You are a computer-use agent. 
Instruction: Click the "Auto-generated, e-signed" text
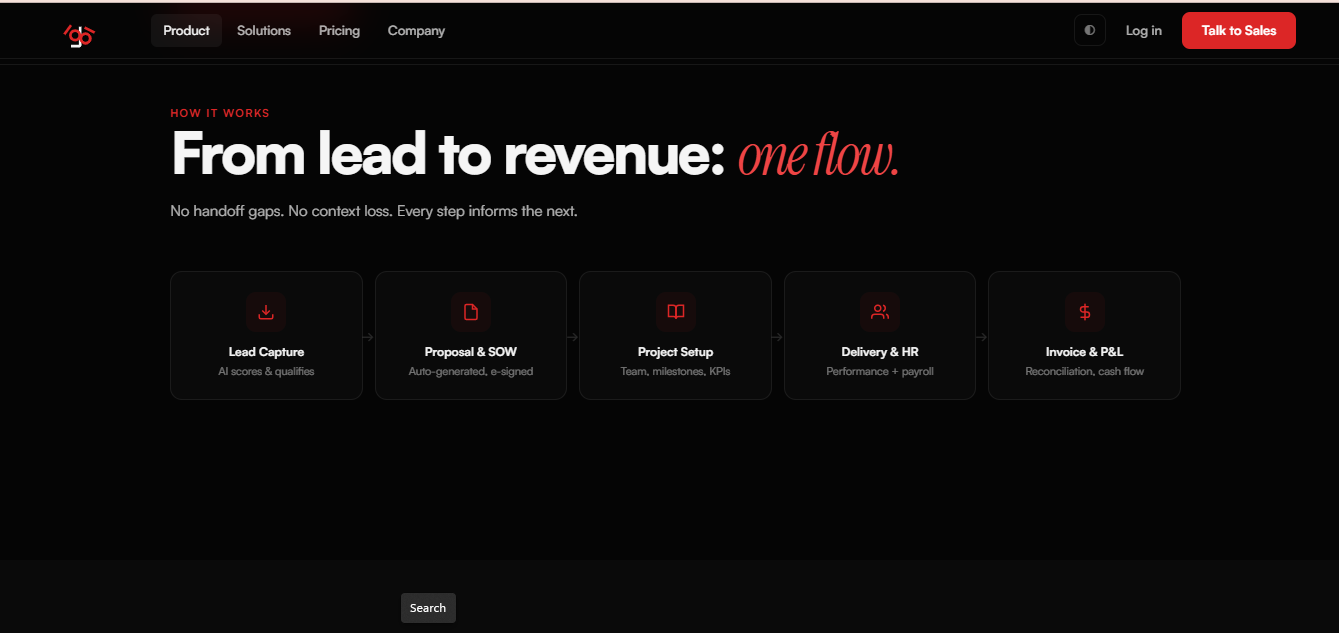[471, 371]
